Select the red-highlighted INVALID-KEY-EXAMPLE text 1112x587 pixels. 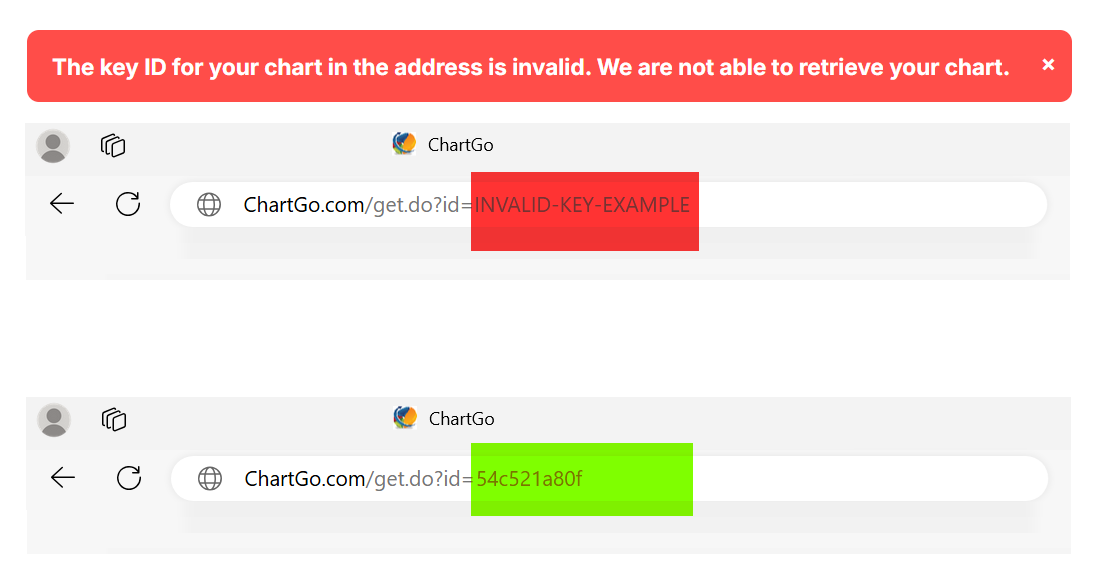coord(584,204)
